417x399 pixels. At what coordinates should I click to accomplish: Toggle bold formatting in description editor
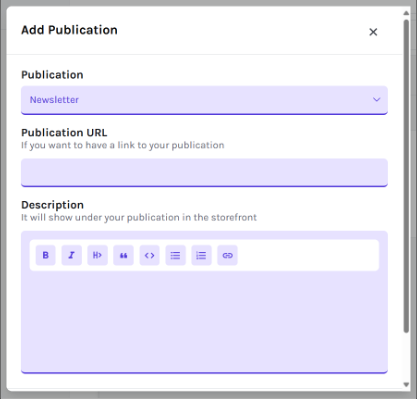[x=46, y=255]
